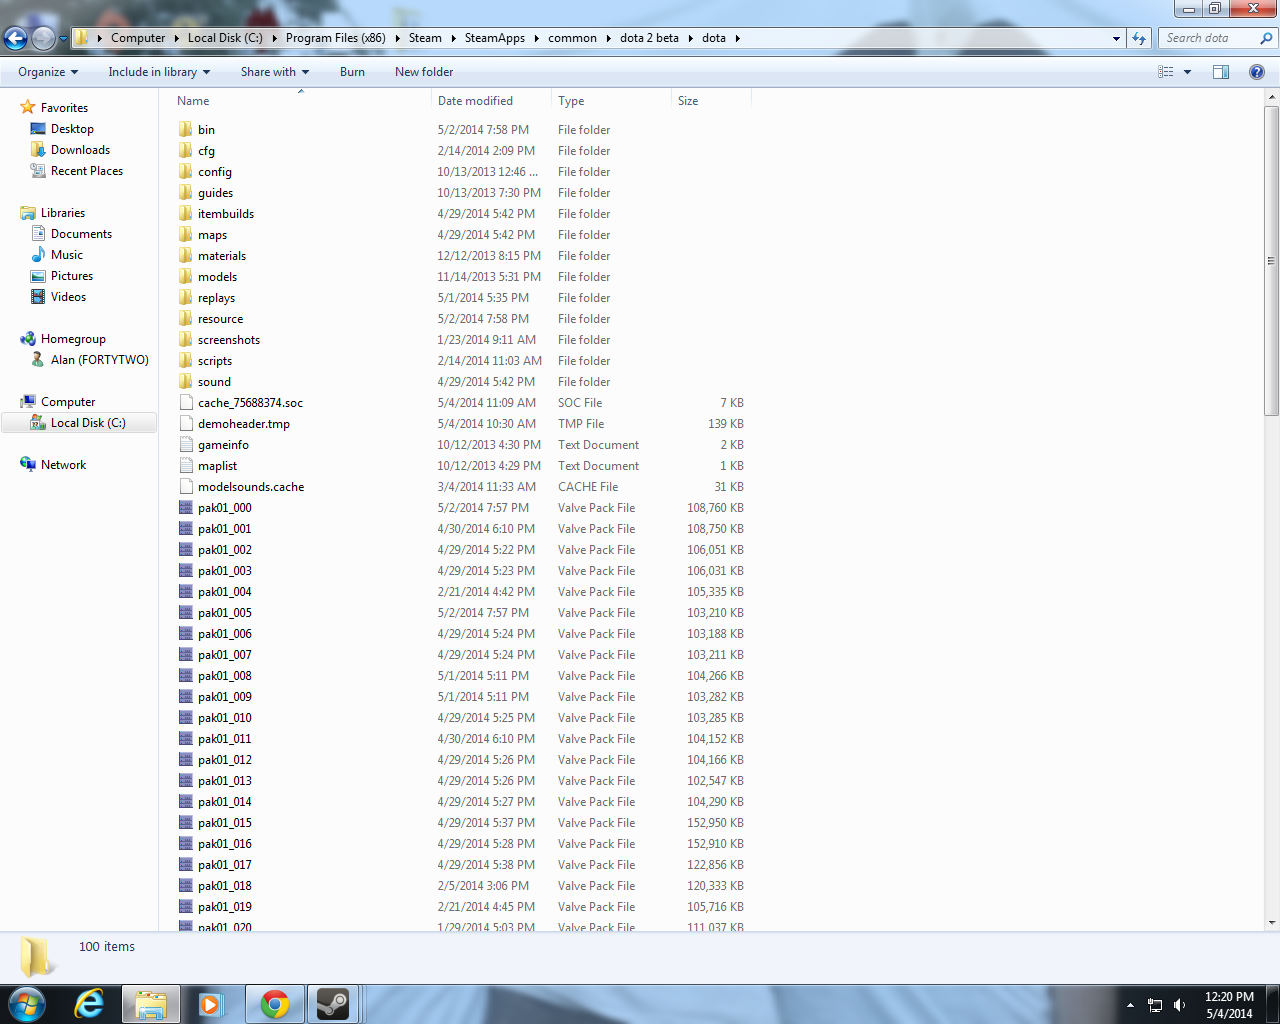
Task: Click the Back navigation arrow button
Action: [x=16, y=39]
